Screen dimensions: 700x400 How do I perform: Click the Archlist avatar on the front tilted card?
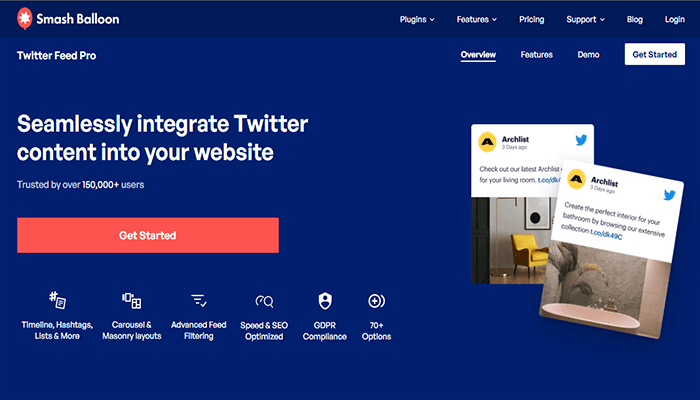[576, 179]
